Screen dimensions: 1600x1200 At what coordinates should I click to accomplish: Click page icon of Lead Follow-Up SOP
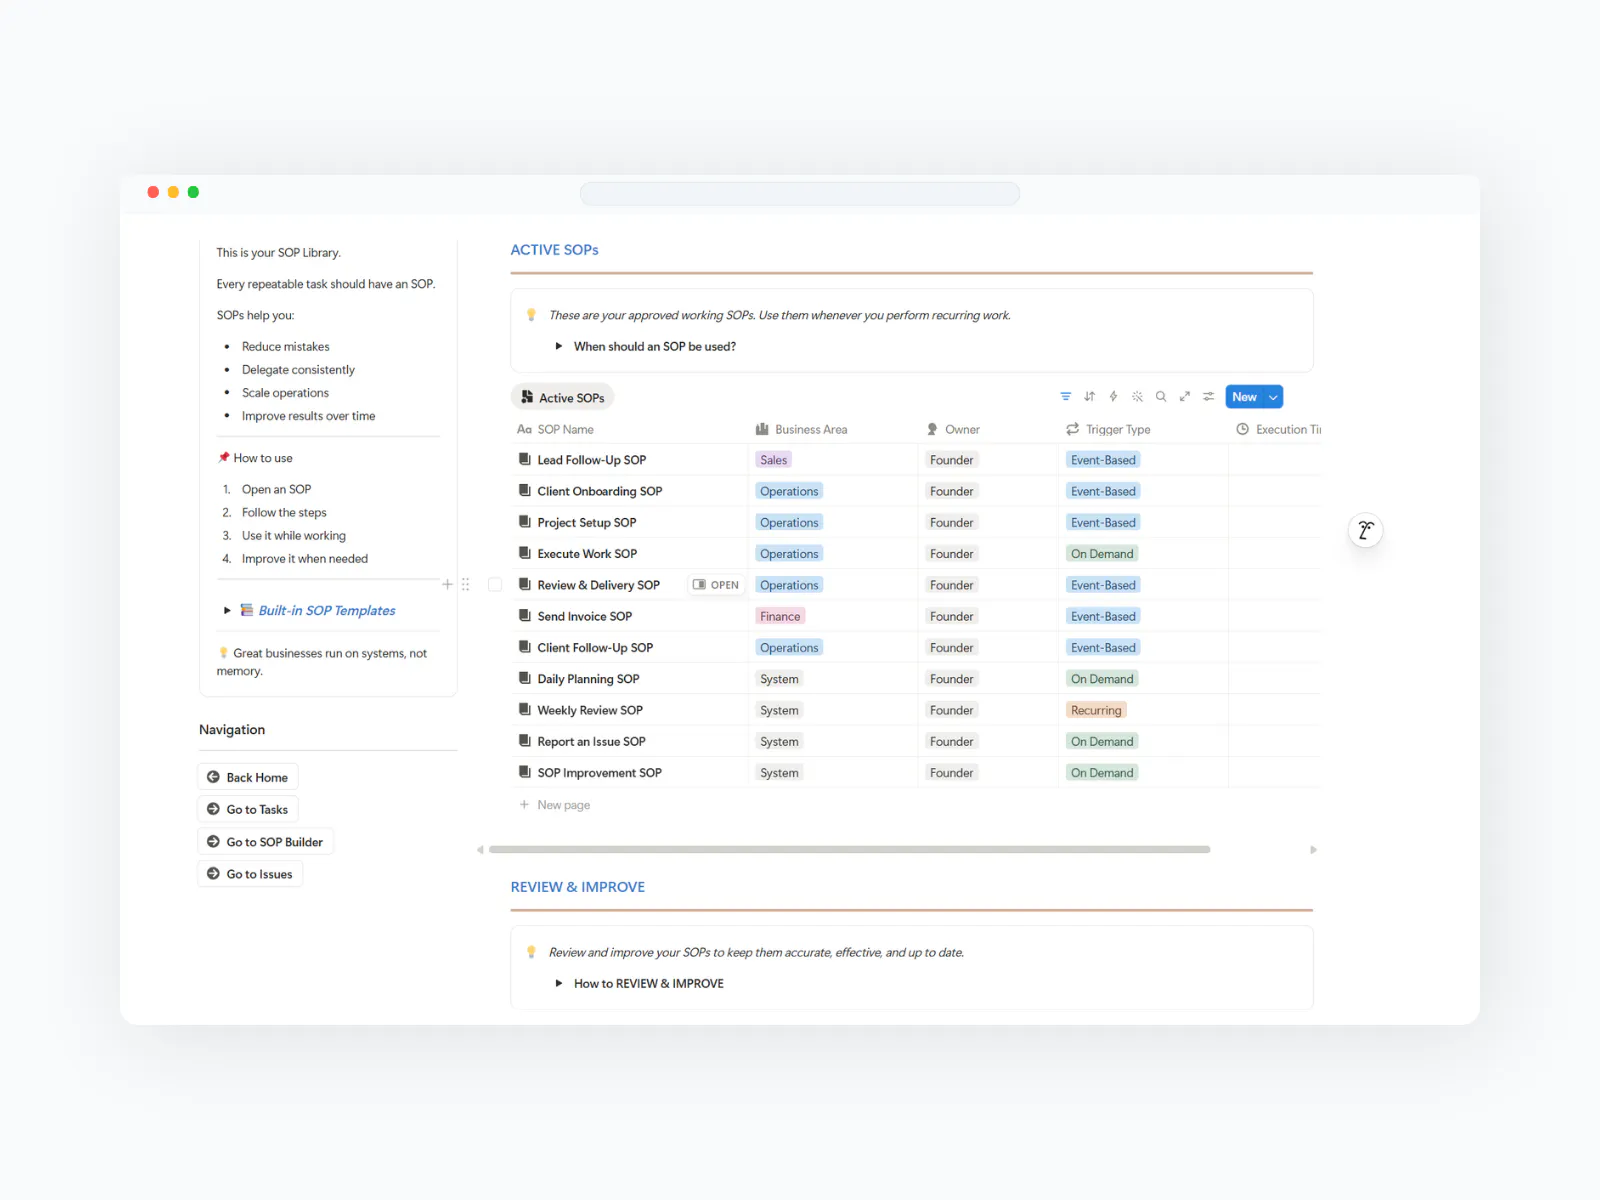tap(524, 459)
